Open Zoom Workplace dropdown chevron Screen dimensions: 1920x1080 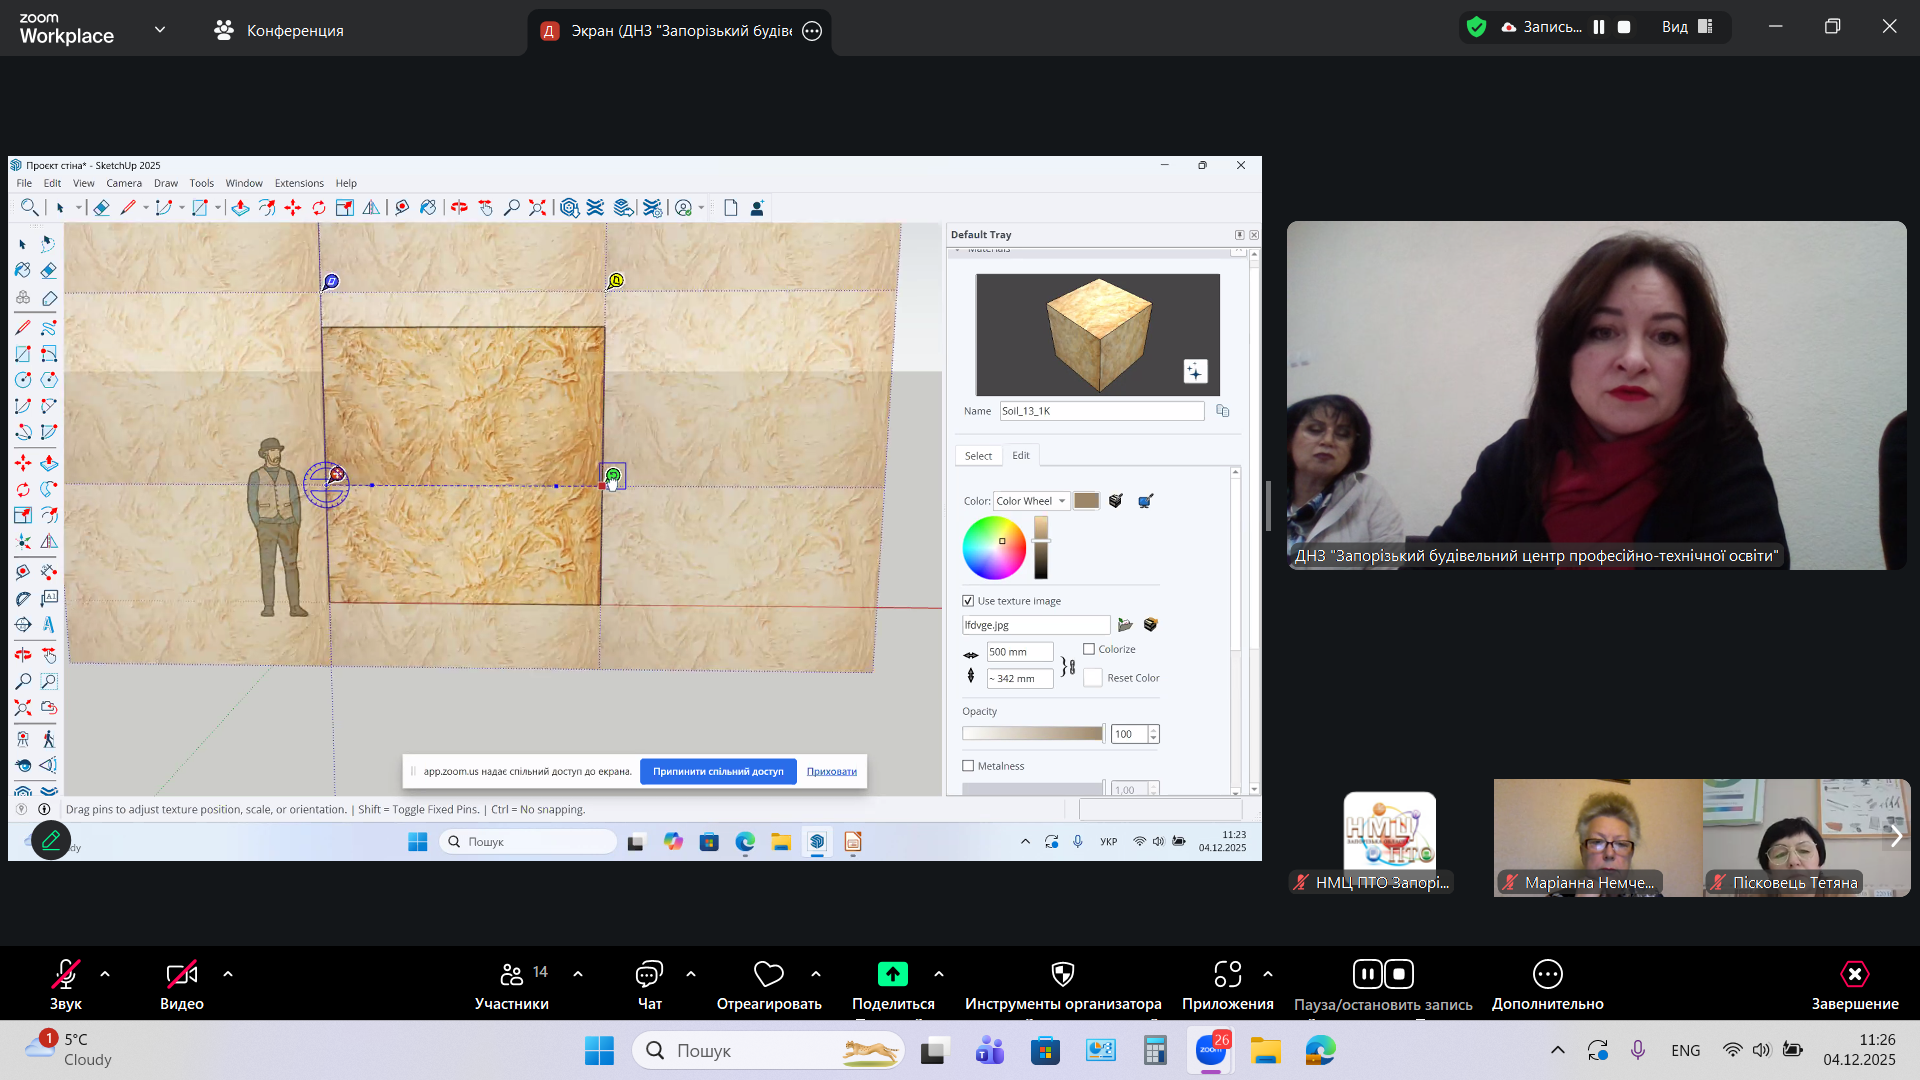160,30
